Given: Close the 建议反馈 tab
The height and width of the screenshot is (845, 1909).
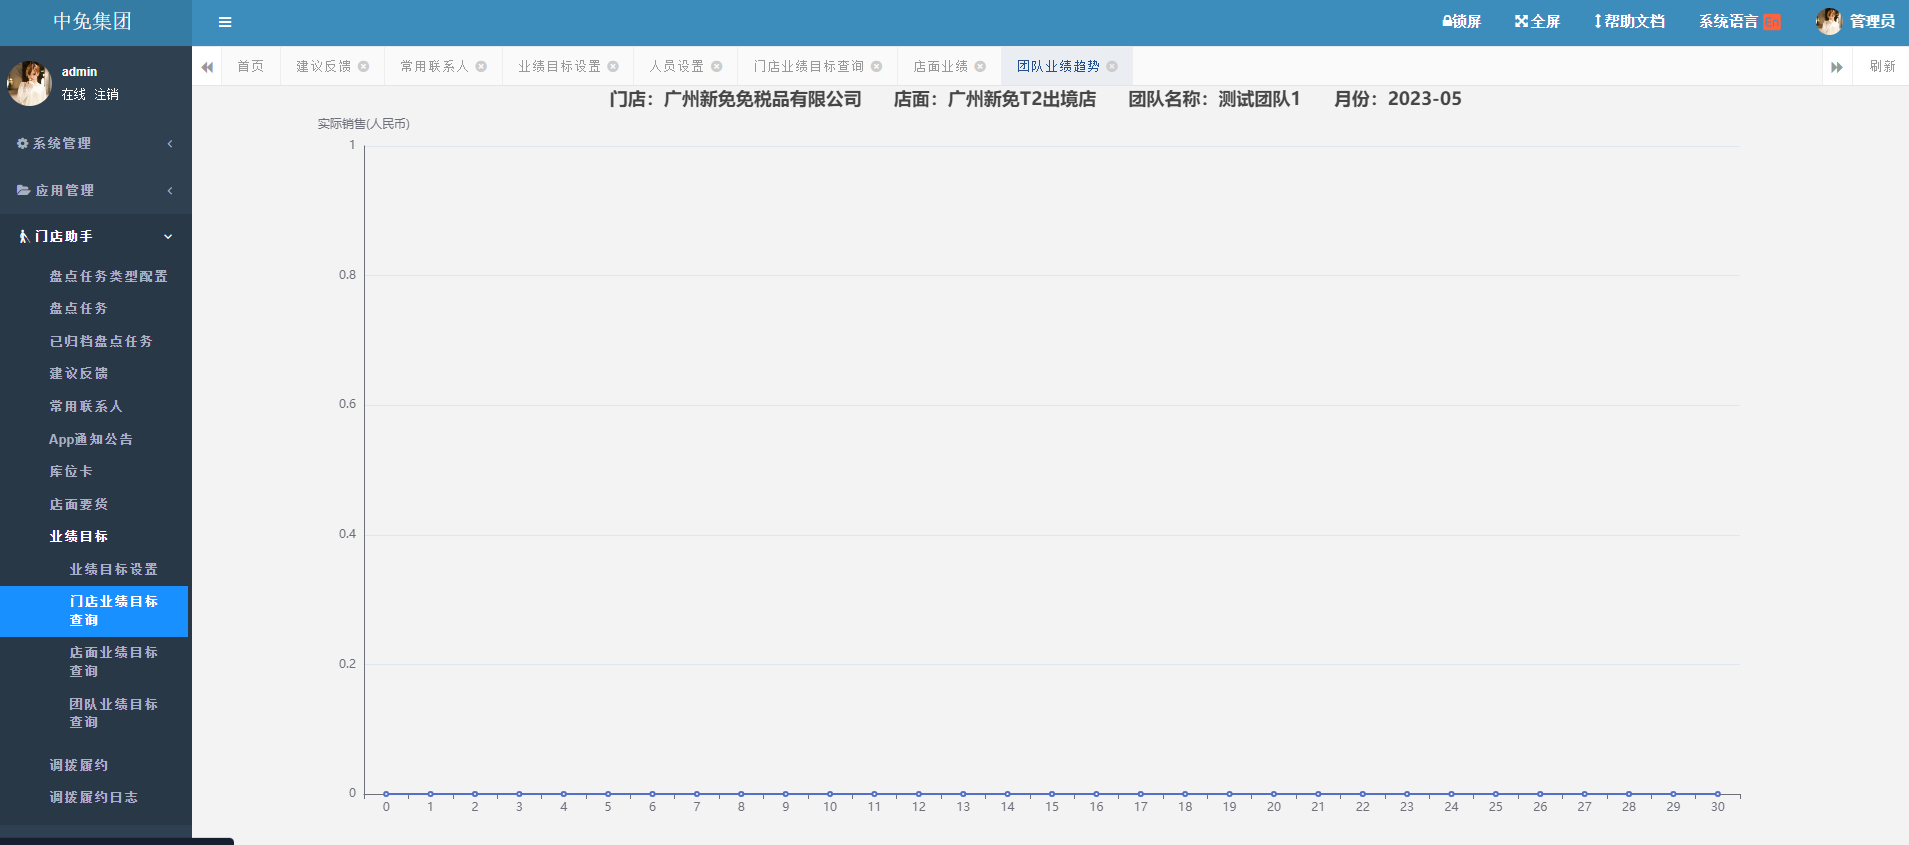Looking at the screenshot, I should [364, 67].
